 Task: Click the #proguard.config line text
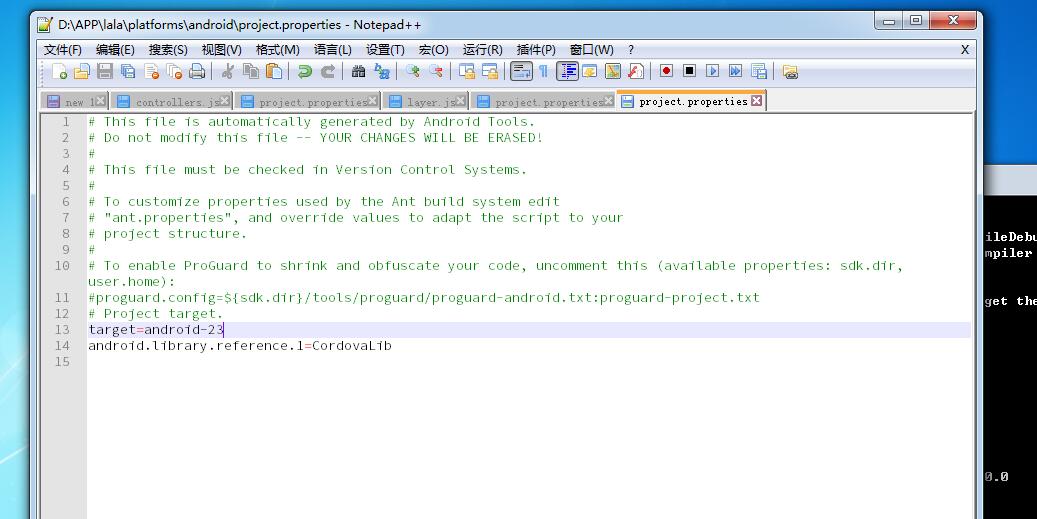point(424,298)
